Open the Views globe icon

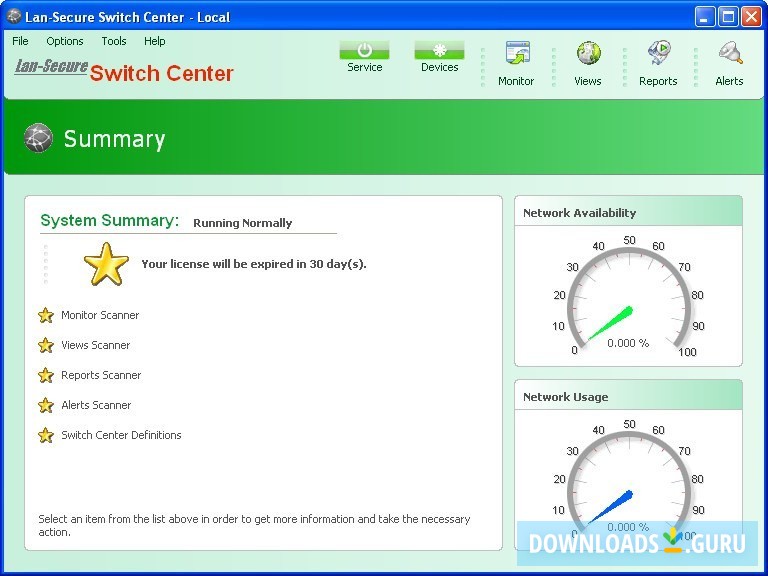[588, 53]
